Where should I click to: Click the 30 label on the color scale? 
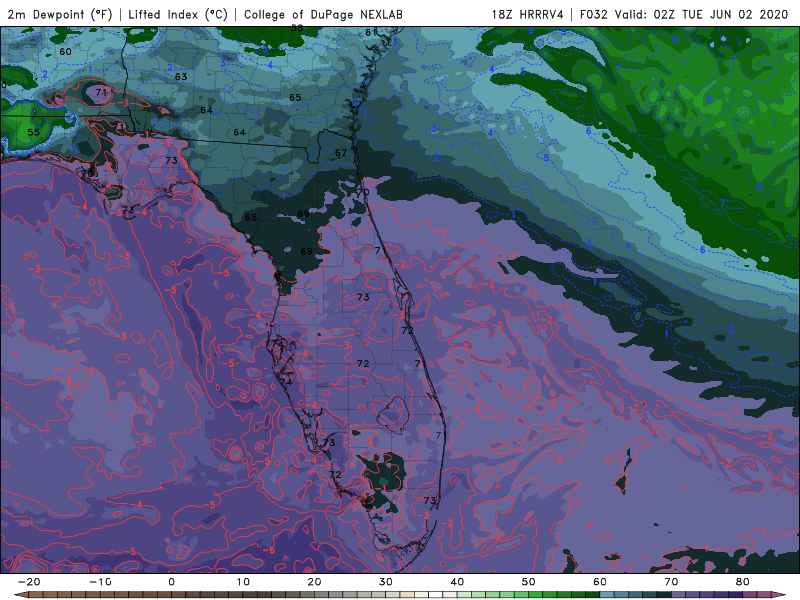pos(386,582)
